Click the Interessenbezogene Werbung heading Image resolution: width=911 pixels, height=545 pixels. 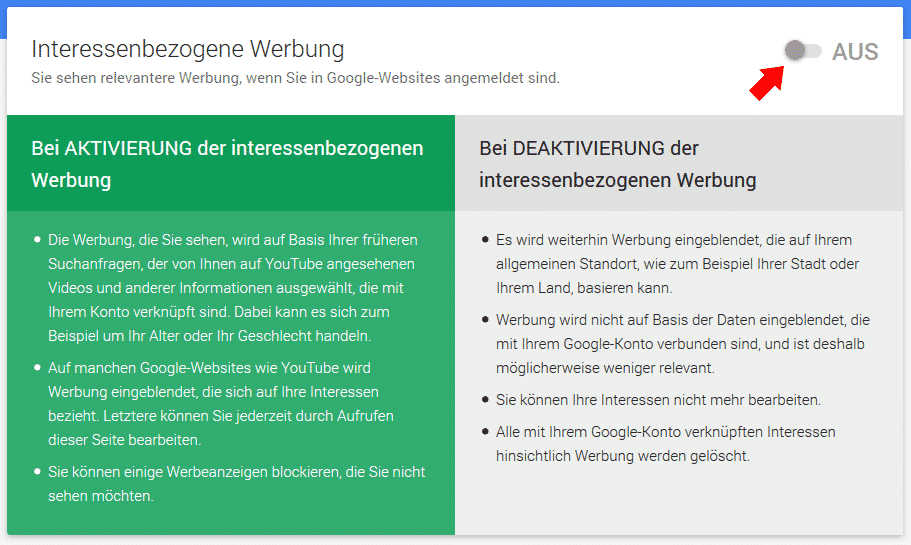(188, 49)
